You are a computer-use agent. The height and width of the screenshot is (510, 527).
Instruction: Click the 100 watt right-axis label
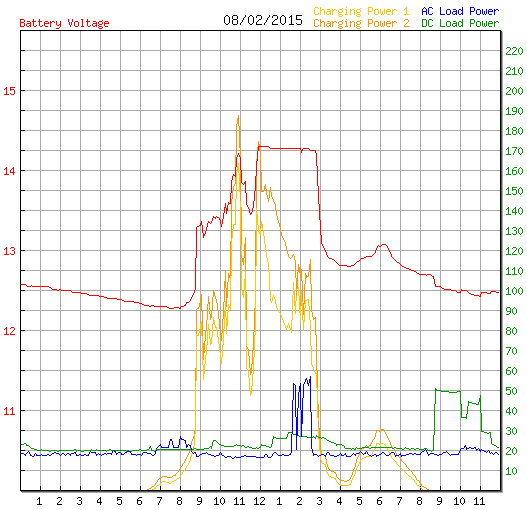[514, 291]
